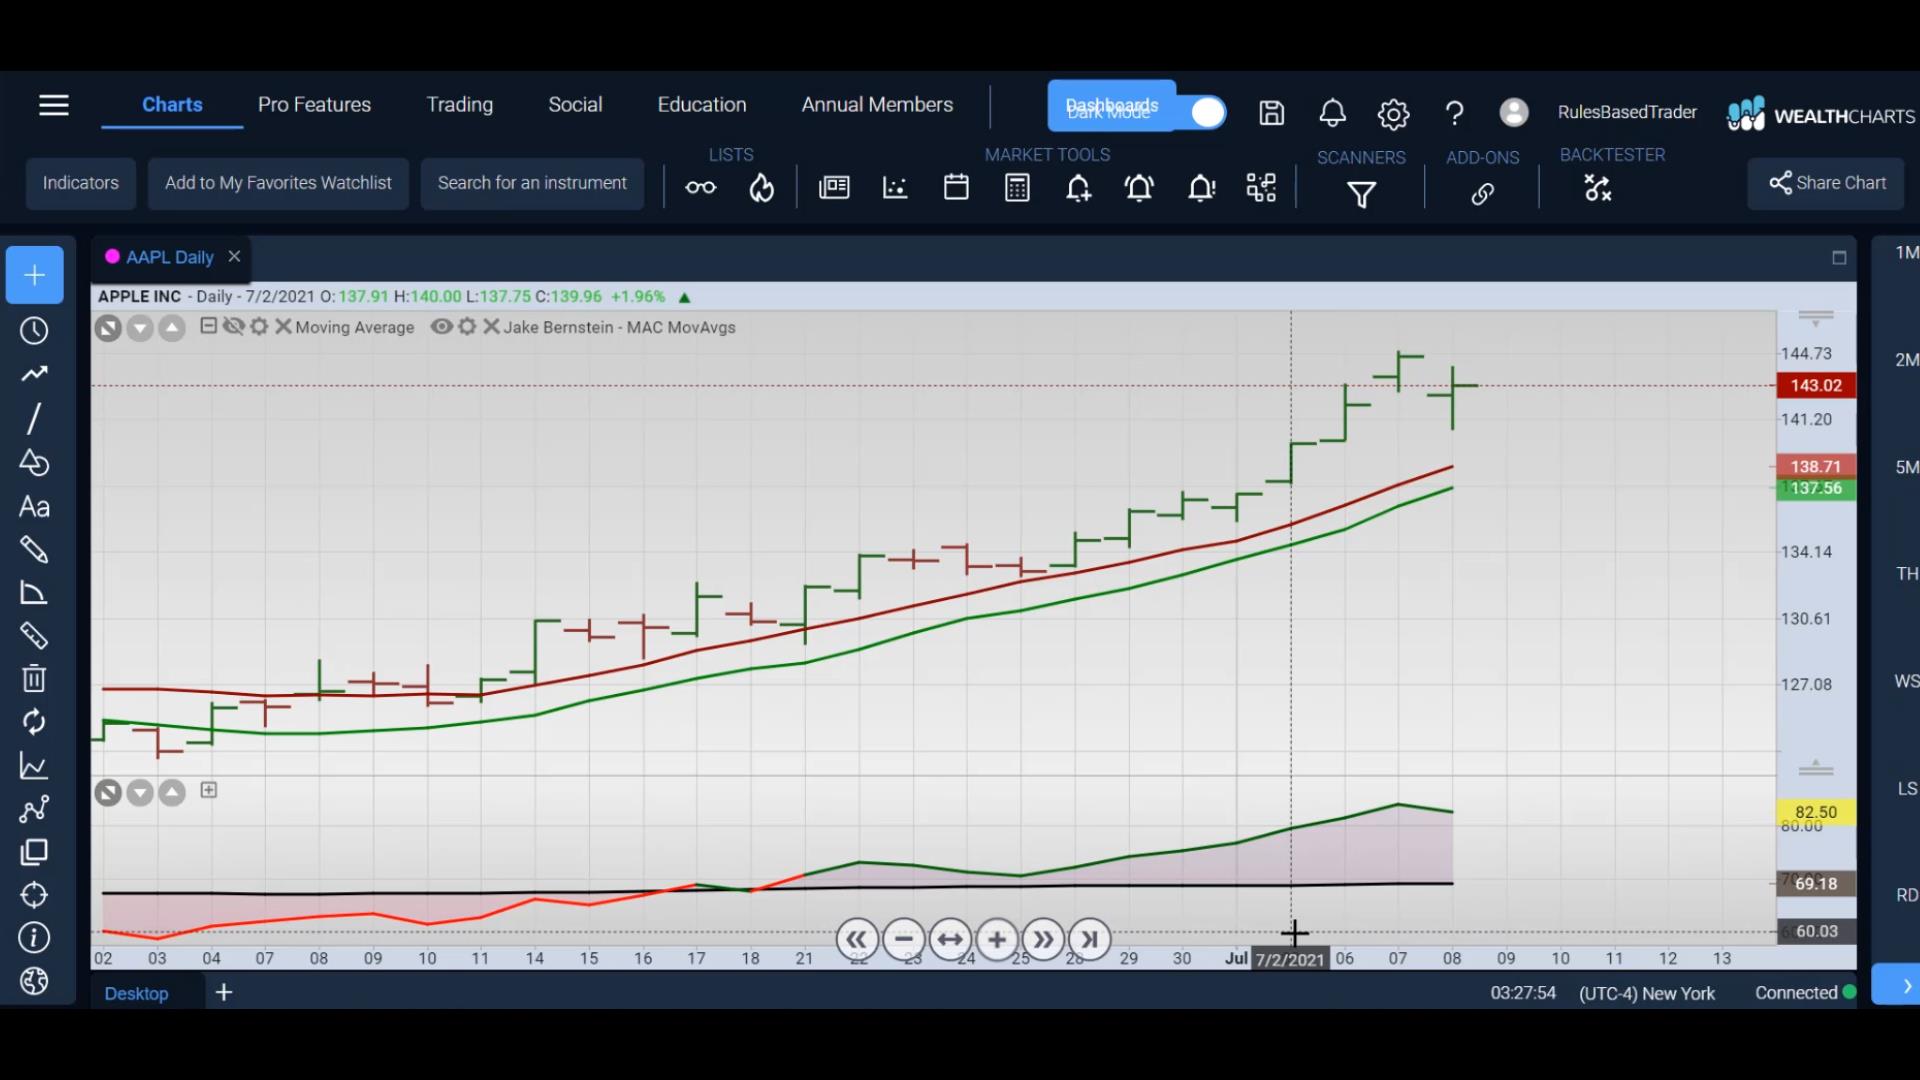Select the shapes drawing tool

point(34,462)
